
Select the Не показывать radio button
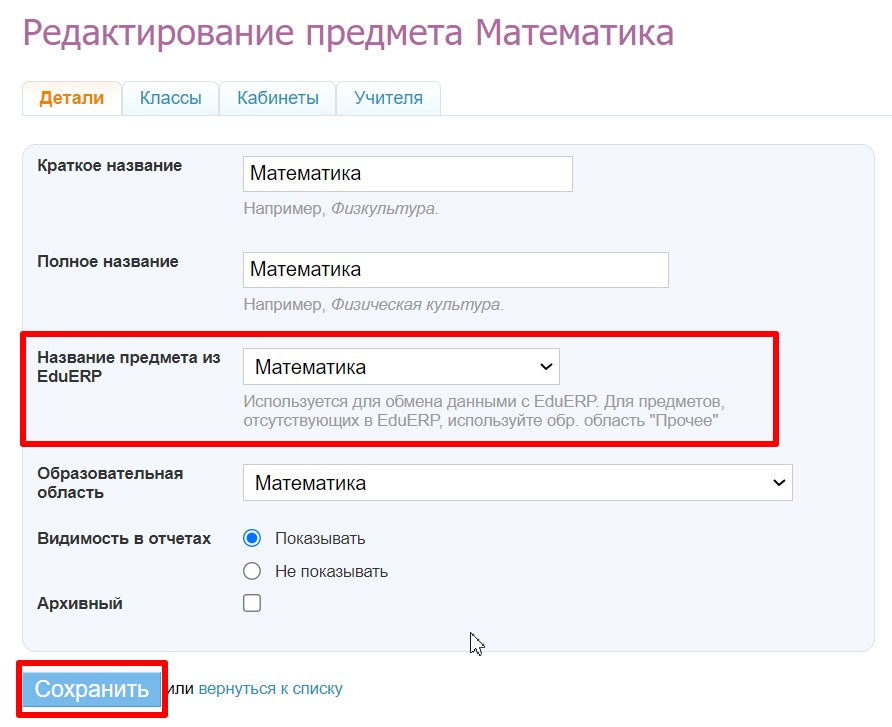[251, 571]
